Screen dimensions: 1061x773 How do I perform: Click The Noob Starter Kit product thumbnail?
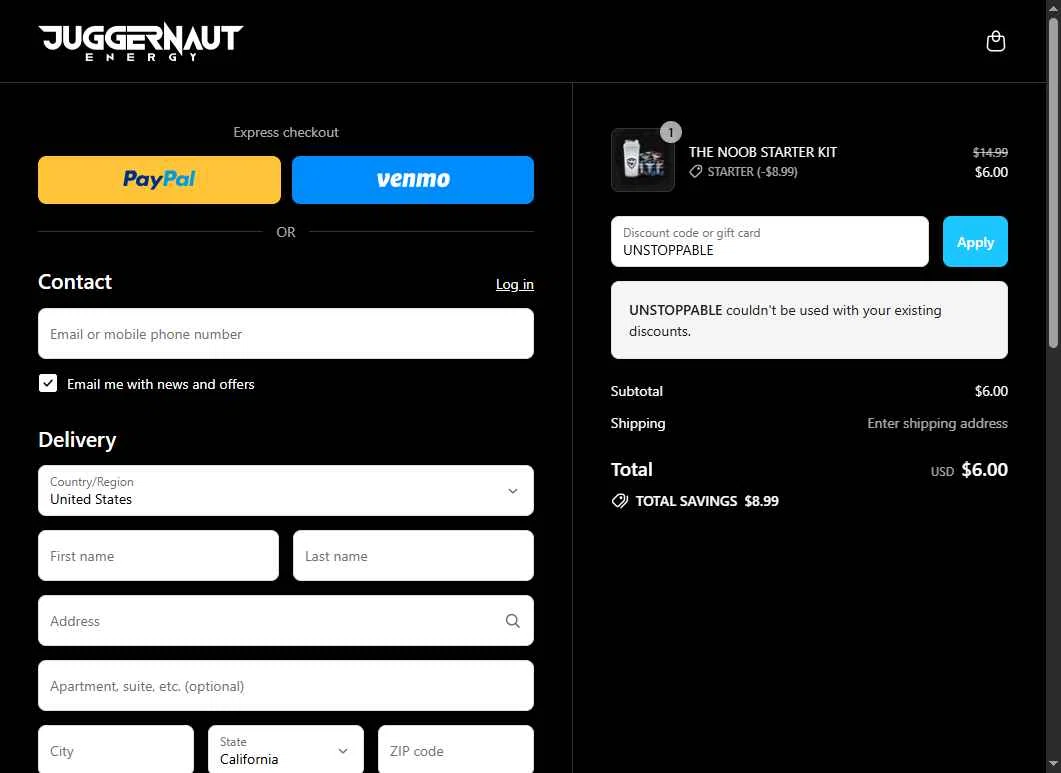tap(642, 160)
